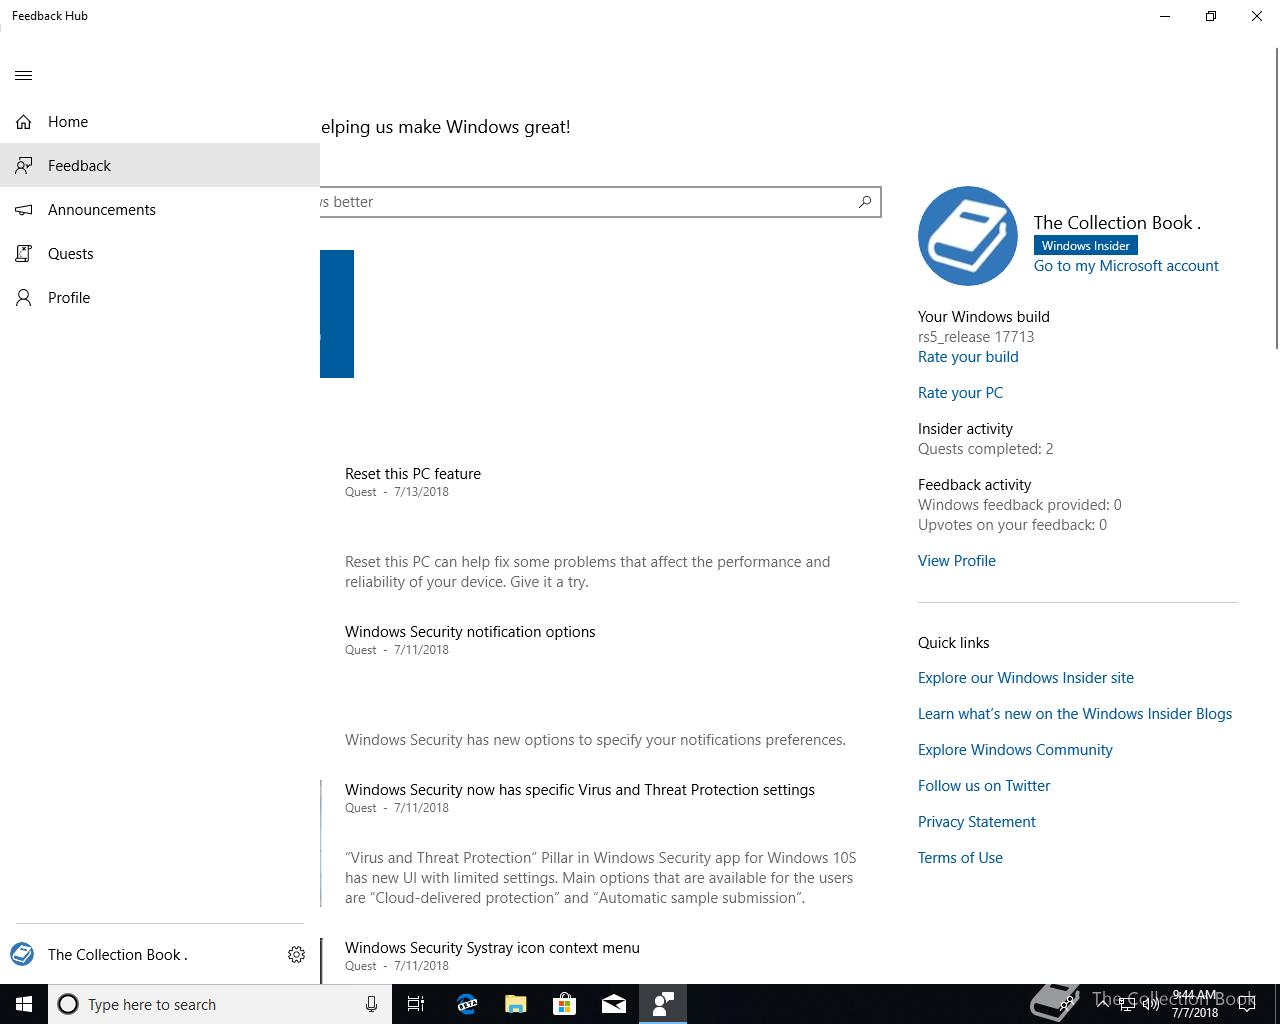
Task: Click Rate your PC link
Action: 960,393
